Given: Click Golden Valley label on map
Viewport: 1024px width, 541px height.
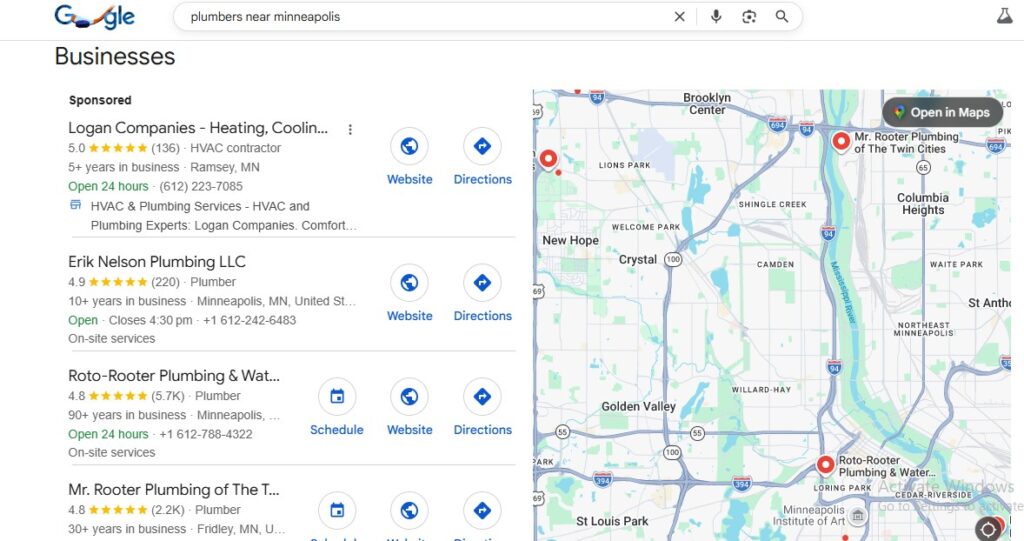Looking at the screenshot, I should point(638,406).
